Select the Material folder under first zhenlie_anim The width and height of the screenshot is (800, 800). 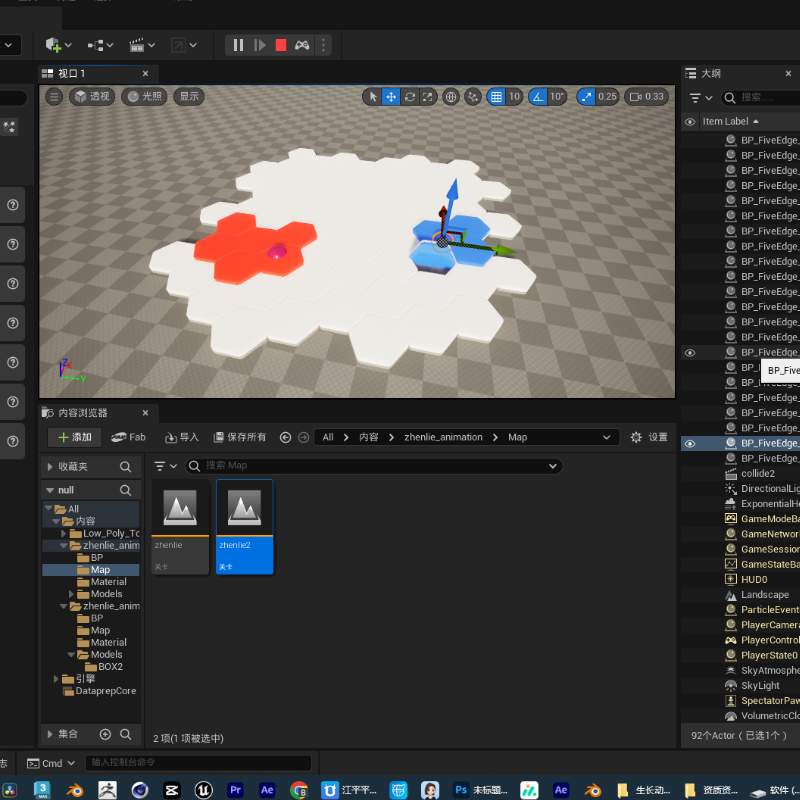coord(108,582)
